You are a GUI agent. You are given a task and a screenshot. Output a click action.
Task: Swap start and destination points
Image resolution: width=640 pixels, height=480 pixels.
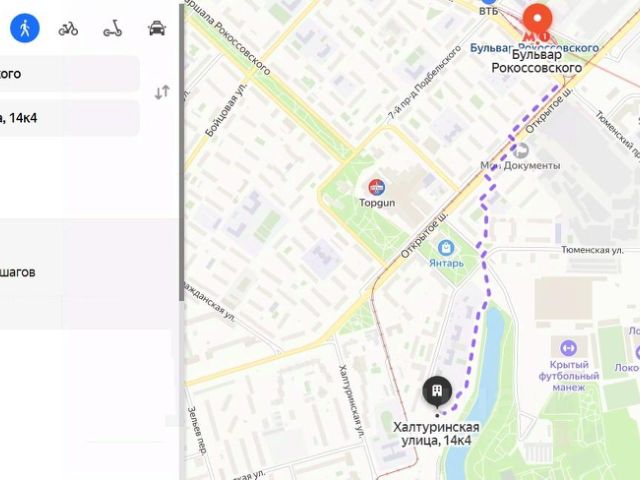coord(162,92)
